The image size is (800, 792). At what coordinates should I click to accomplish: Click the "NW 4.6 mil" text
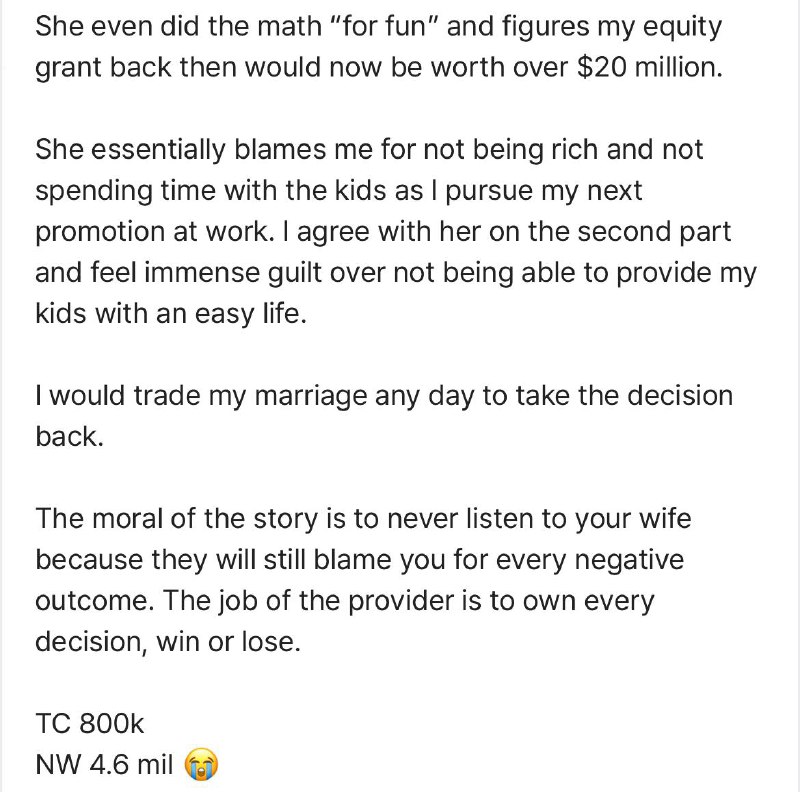[x=105, y=764]
